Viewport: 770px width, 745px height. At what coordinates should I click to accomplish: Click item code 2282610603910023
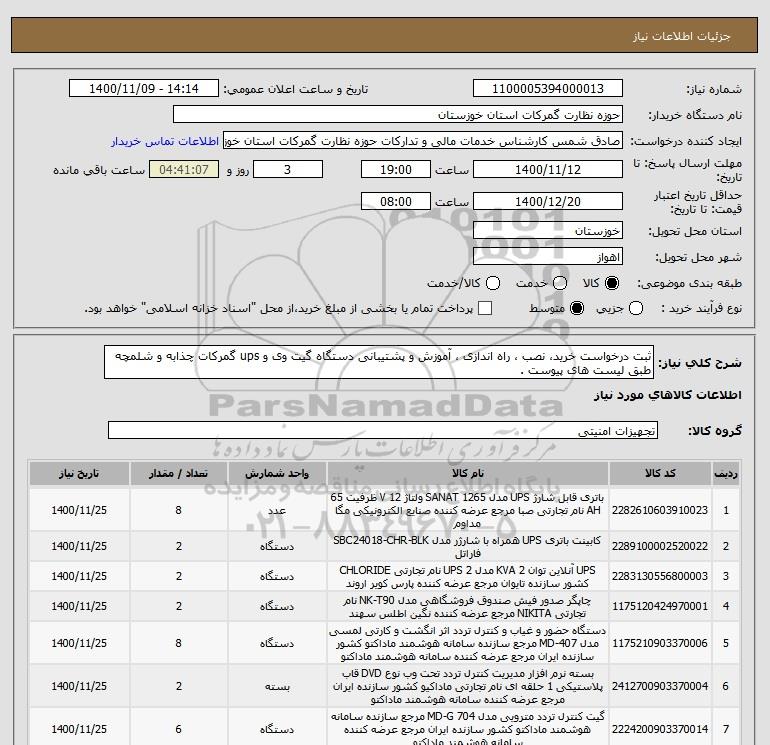point(660,510)
